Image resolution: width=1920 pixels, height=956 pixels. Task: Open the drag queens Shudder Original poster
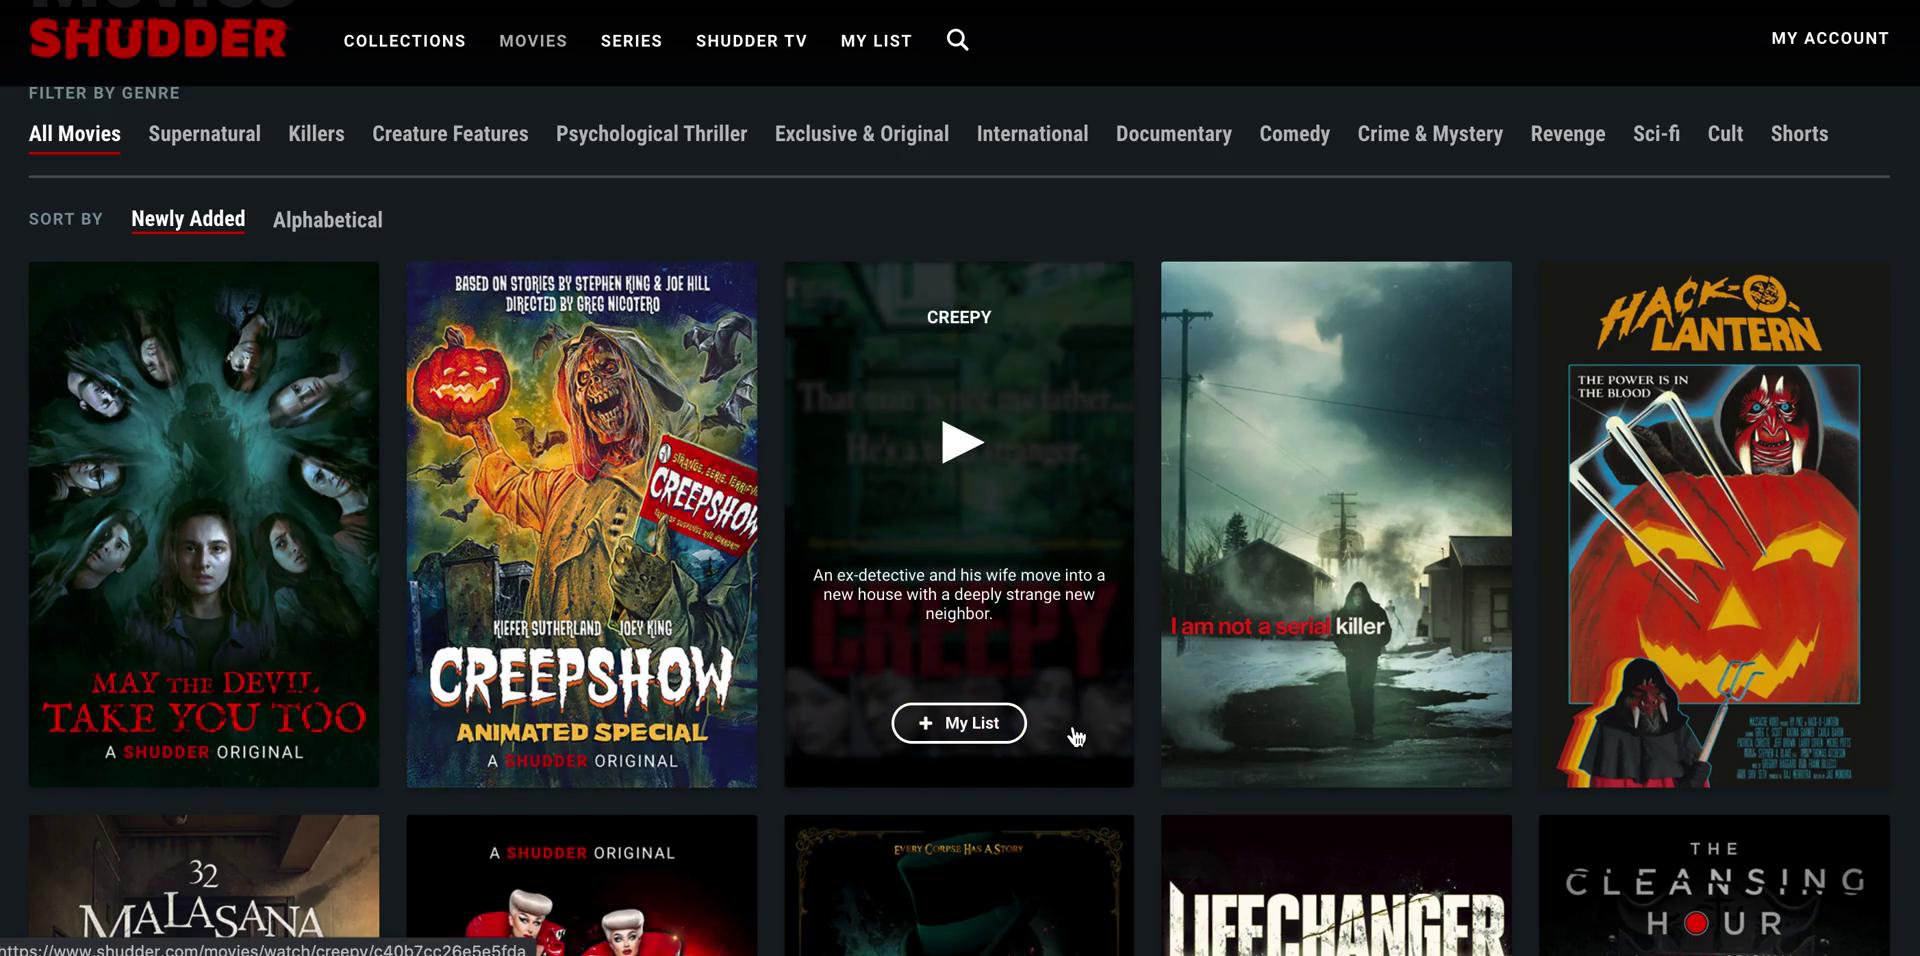(x=581, y=885)
